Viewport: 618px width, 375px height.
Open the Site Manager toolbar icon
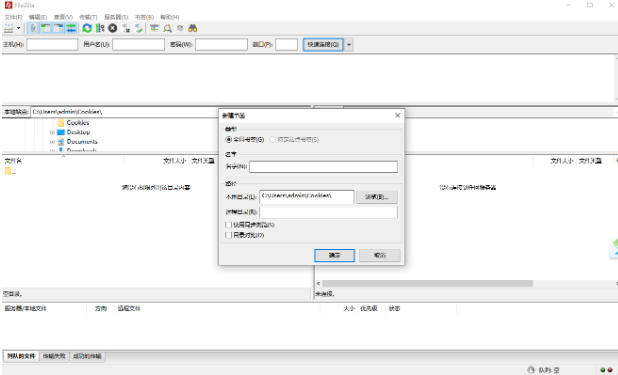click(8, 28)
